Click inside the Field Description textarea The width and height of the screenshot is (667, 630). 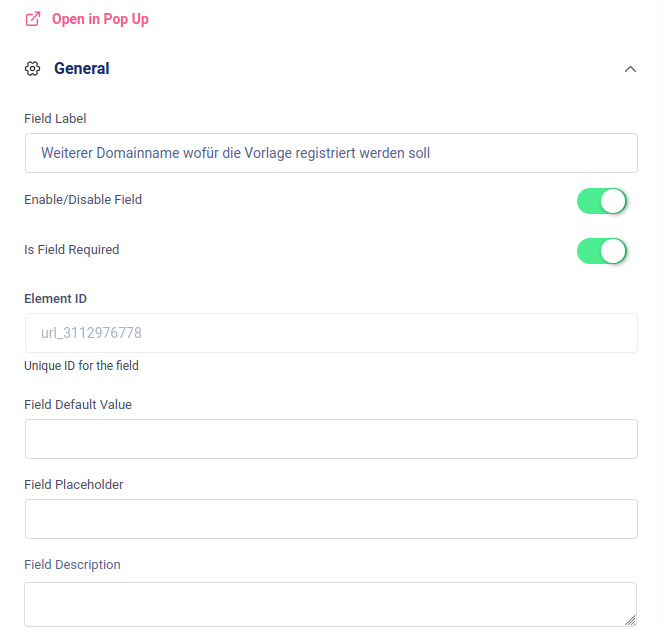click(330, 604)
